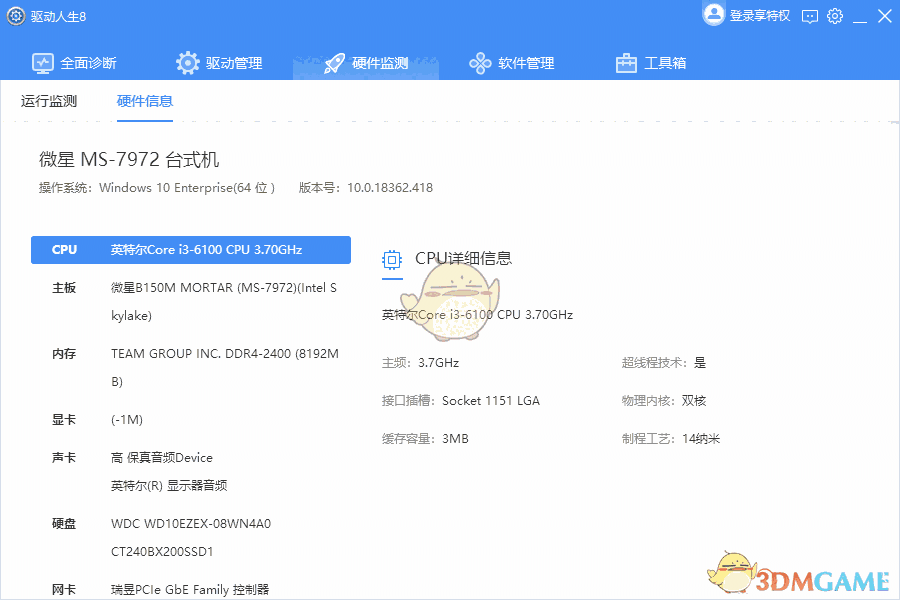Open the 软件管理 icon

tap(479, 62)
